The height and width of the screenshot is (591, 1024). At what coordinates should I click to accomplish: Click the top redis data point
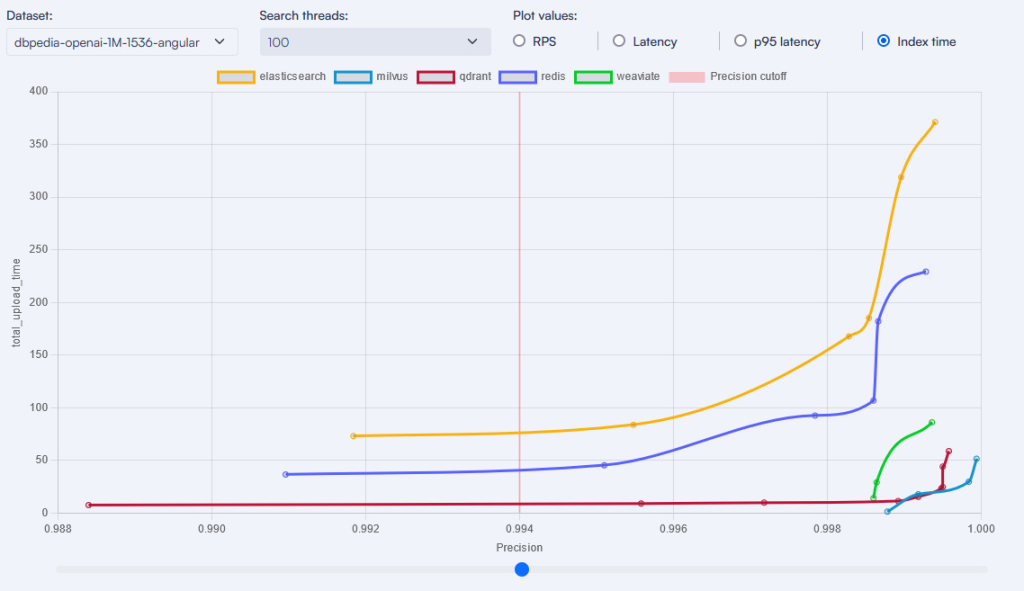click(x=926, y=272)
